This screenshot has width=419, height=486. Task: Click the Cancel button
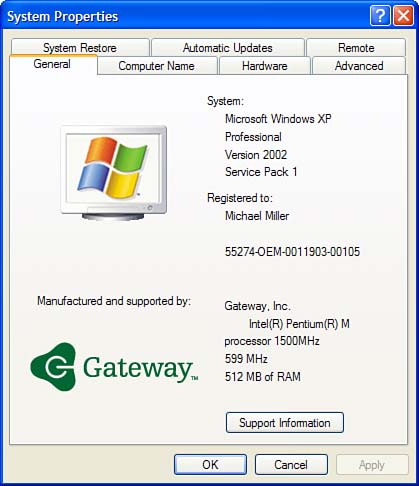(x=291, y=464)
